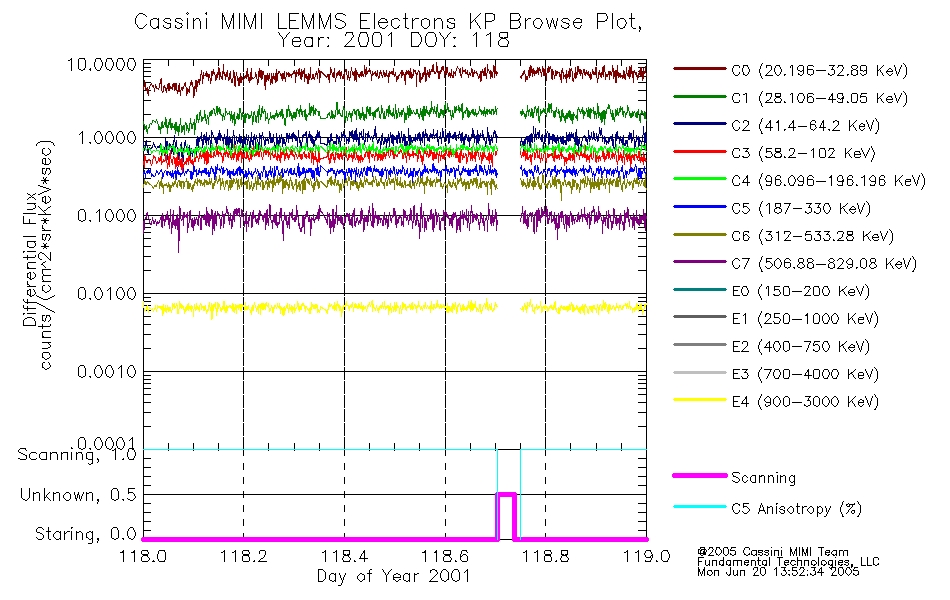Select the E0 (150–200 KeV) legend label
The image size is (950, 600).
click(800, 291)
